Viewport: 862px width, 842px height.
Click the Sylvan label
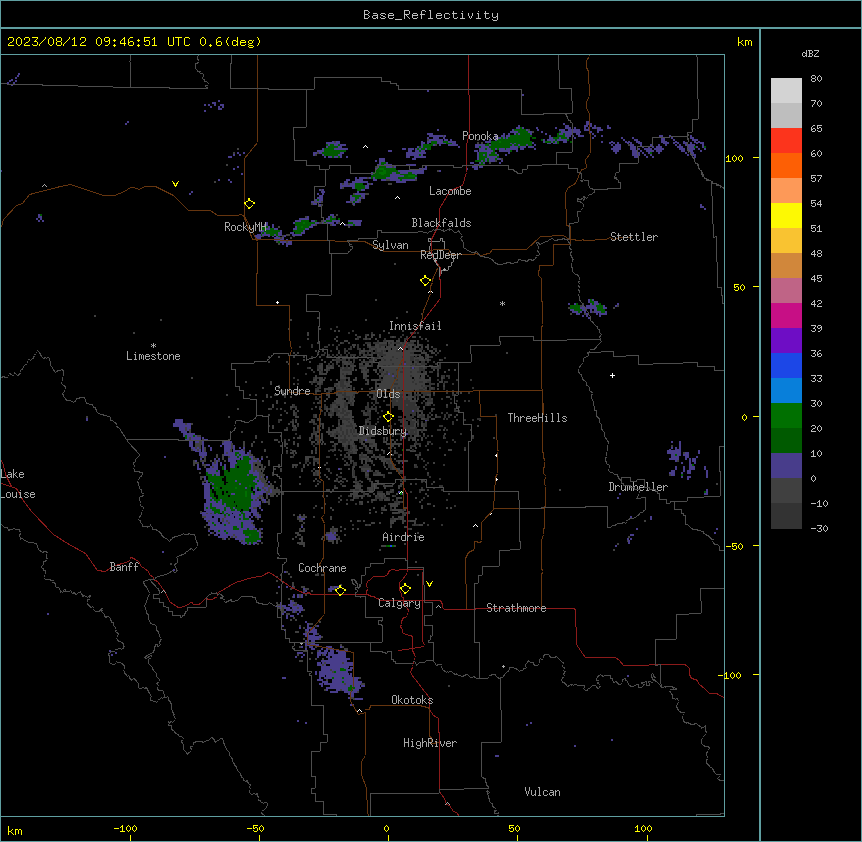tap(390, 245)
